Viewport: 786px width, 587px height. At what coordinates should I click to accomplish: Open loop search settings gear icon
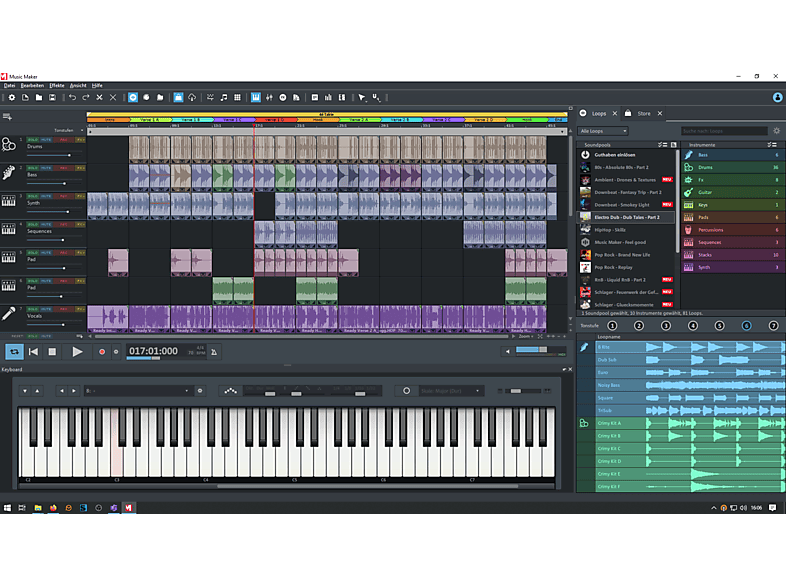coord(776,131)
